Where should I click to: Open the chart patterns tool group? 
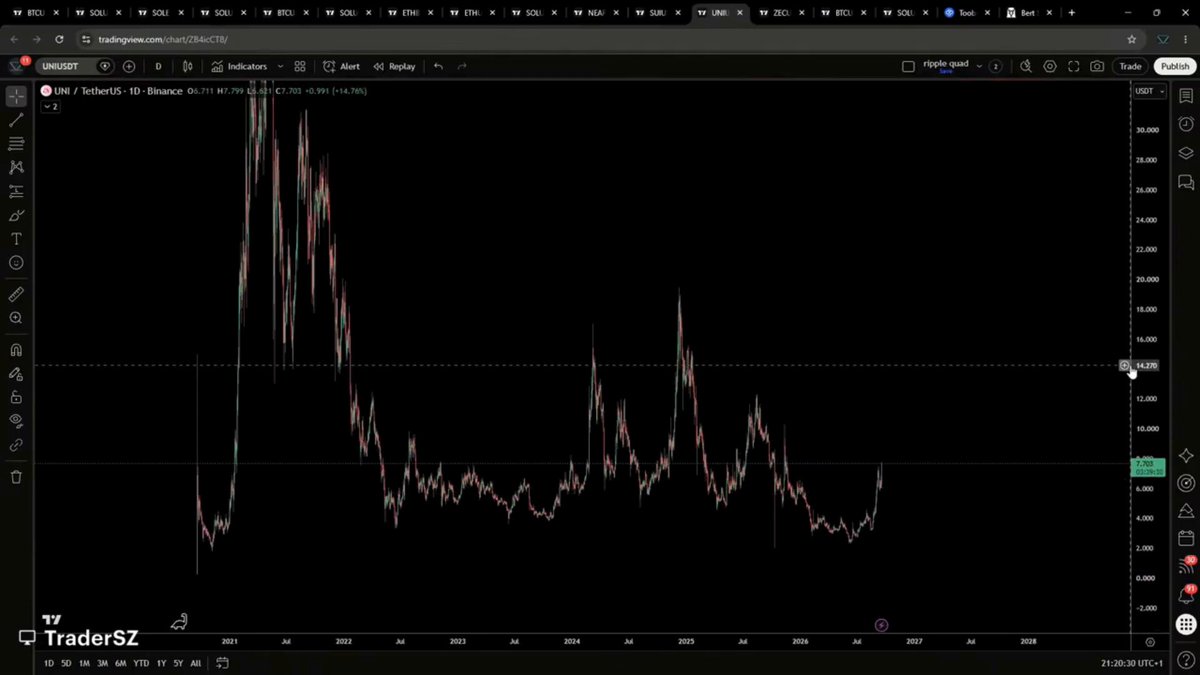click(x=16, y=168)
